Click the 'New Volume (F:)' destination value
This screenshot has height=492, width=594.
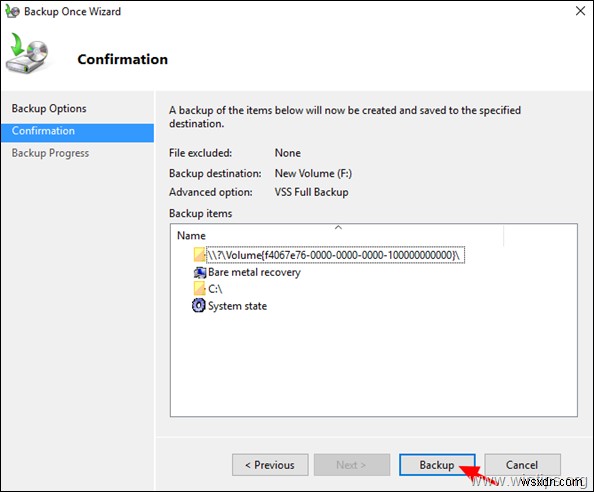tap(313, 173)
